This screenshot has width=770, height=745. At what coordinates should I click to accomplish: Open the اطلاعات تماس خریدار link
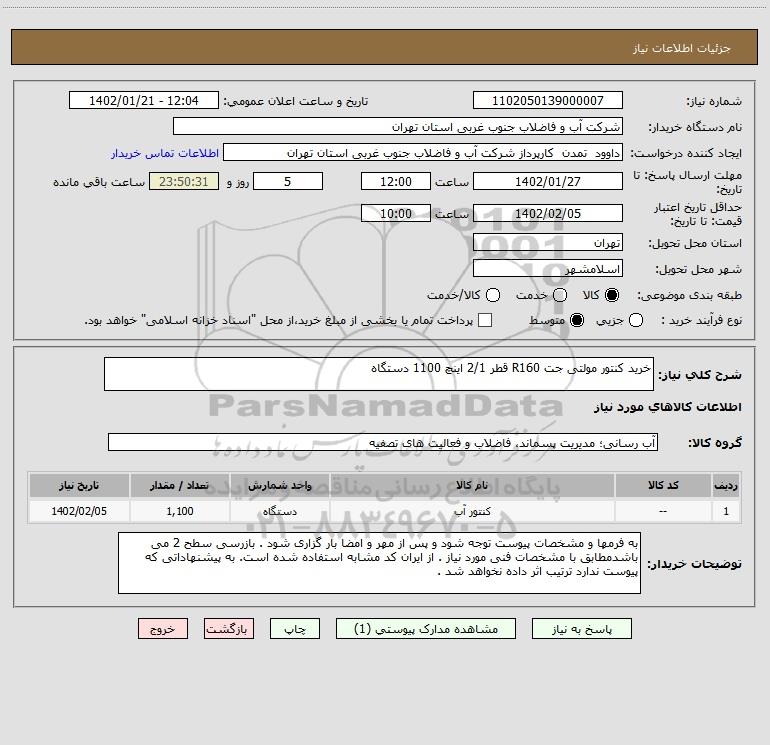coord(165,153)
